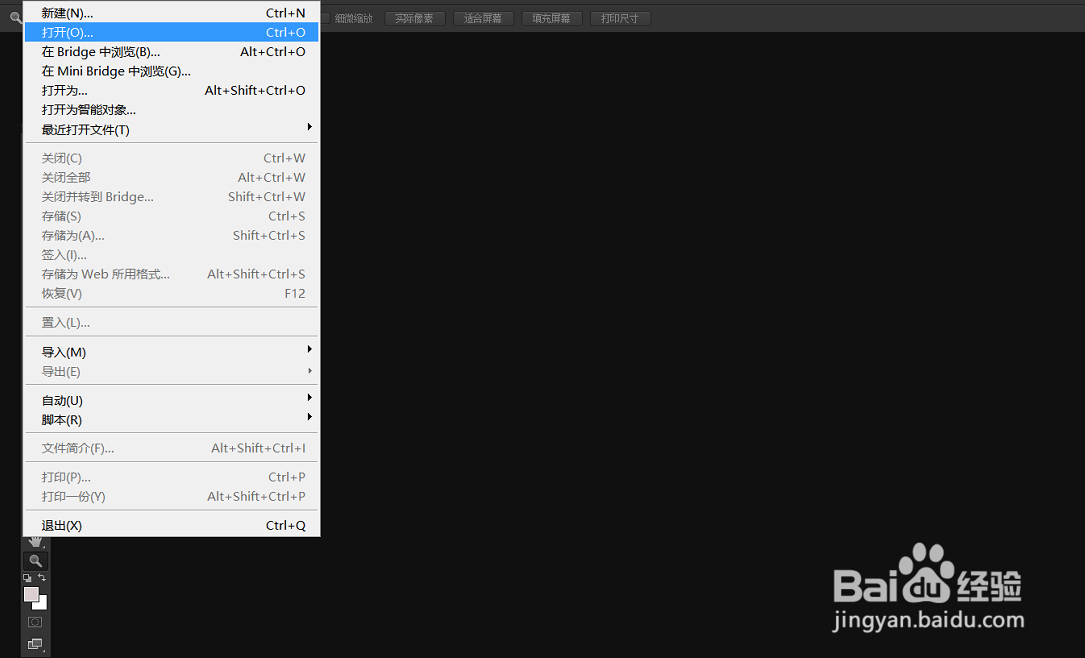Click the 打印(P)... entry
Image resolution: width=1085 pixels, height=658 pixels.
tap(172, 477)
